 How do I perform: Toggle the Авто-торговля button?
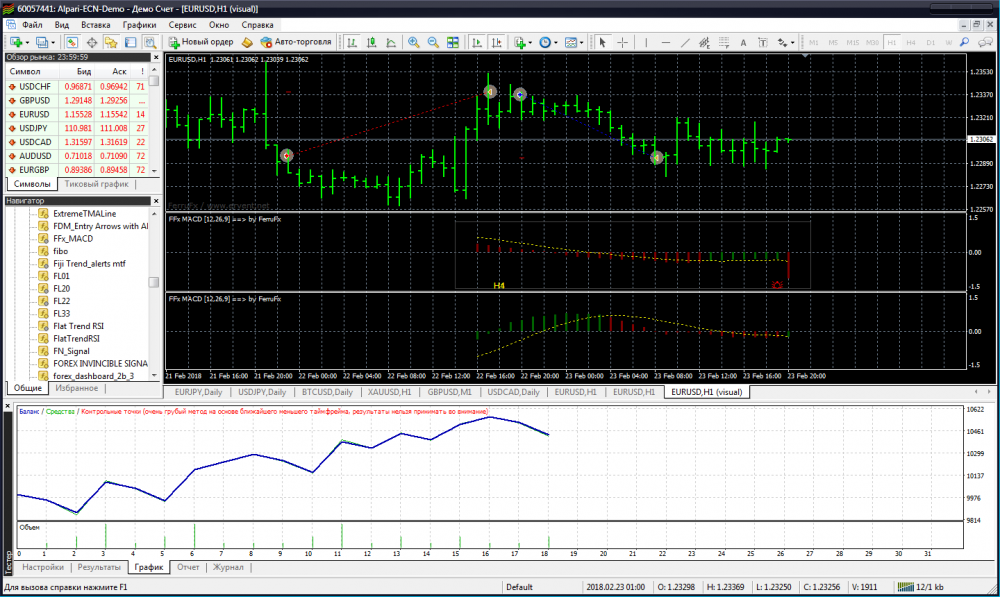(295, 42)
